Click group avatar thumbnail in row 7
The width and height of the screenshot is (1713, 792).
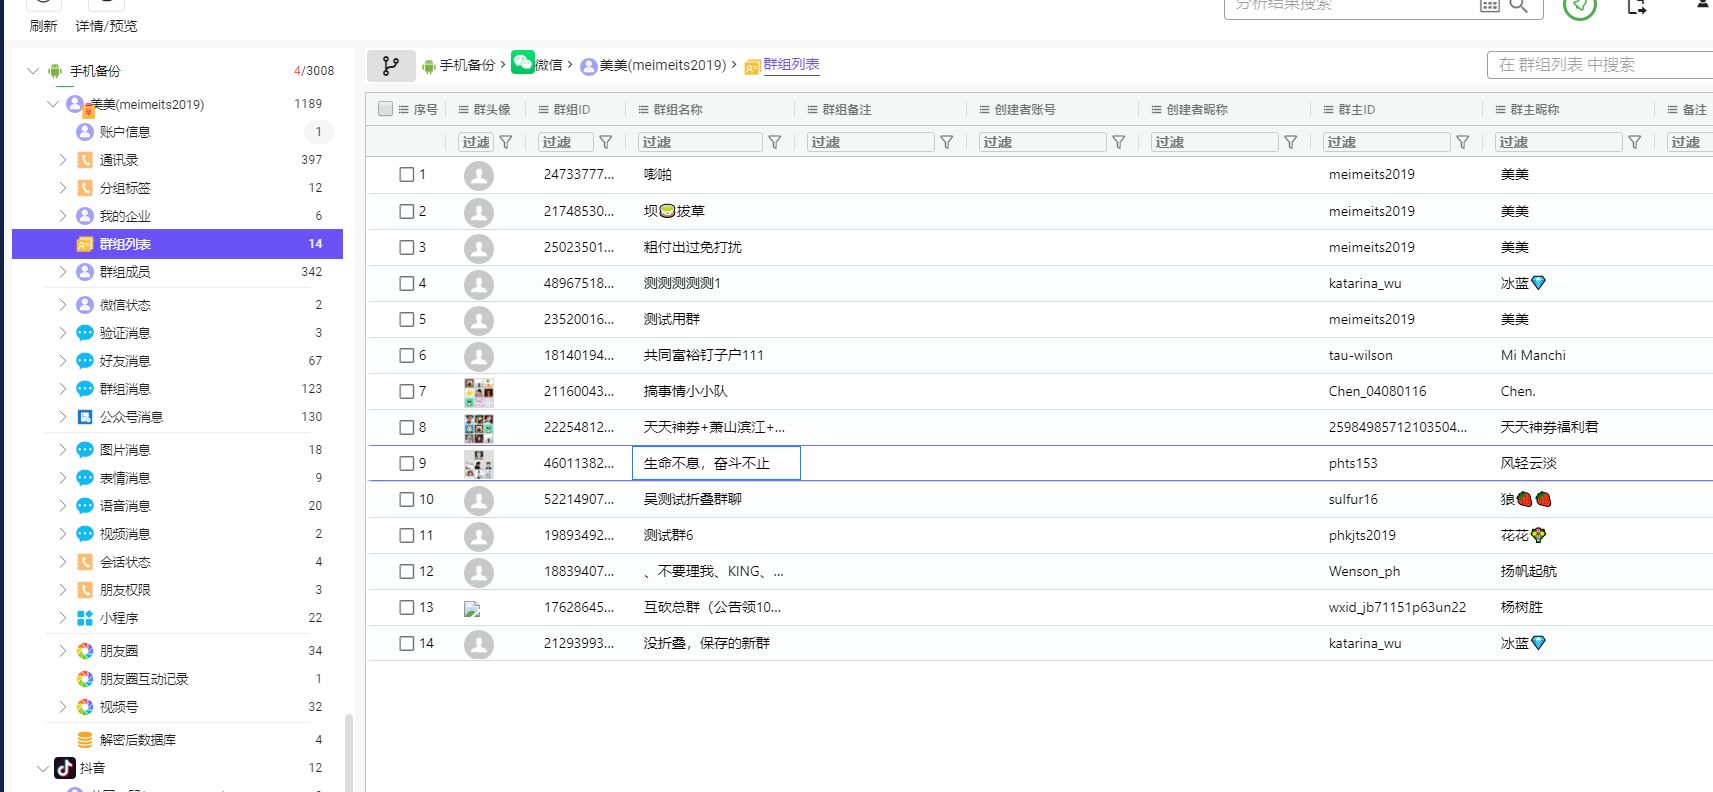click(479, 391)
